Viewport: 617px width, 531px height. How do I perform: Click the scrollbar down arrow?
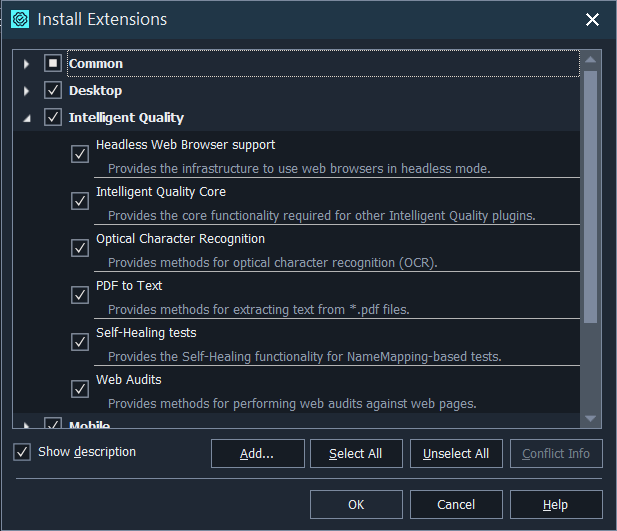(590, 418)
